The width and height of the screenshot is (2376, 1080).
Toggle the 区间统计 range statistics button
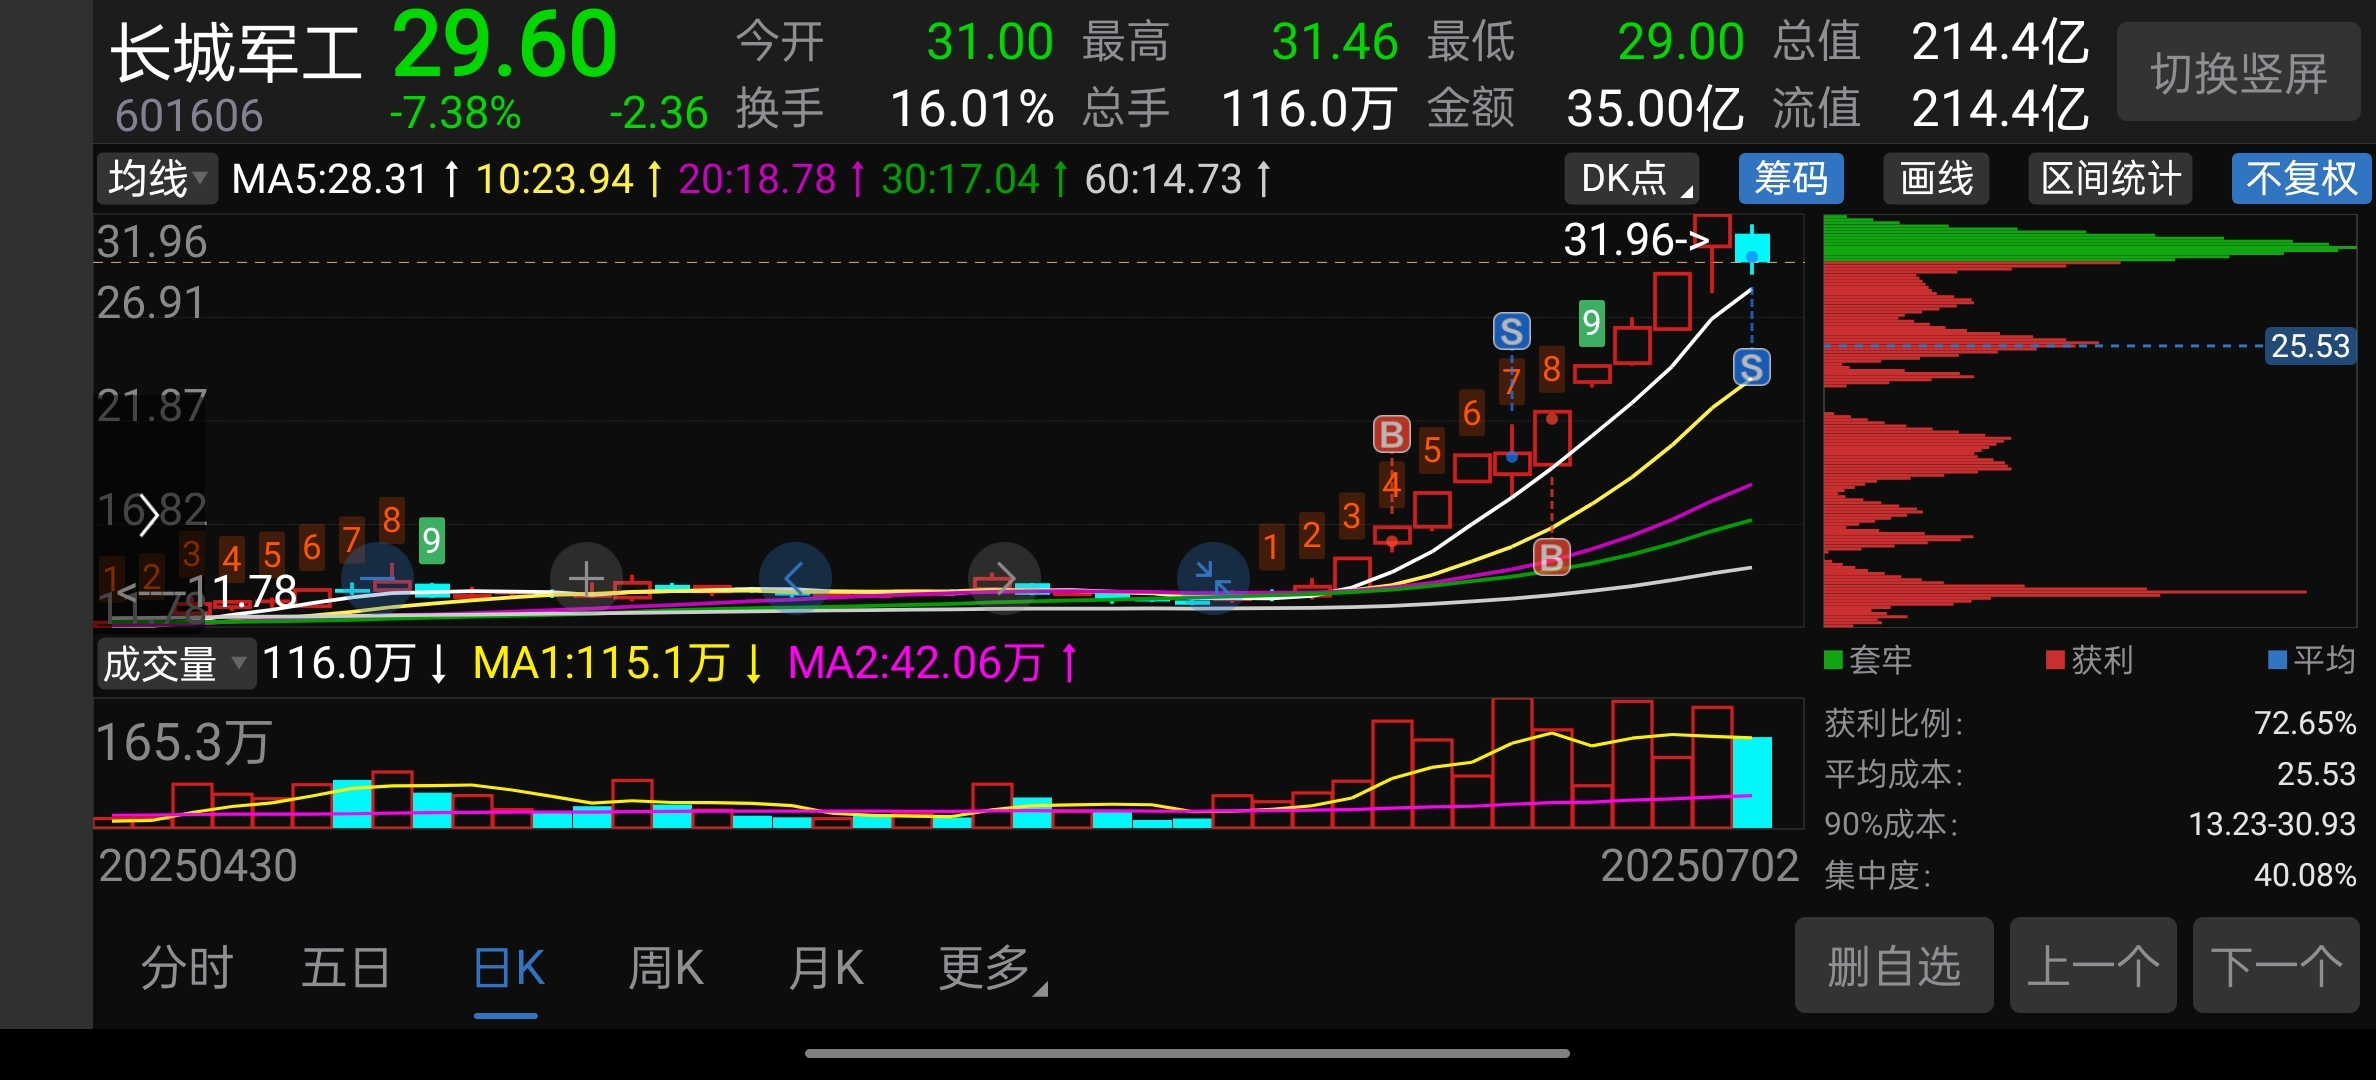(2110, 180)
